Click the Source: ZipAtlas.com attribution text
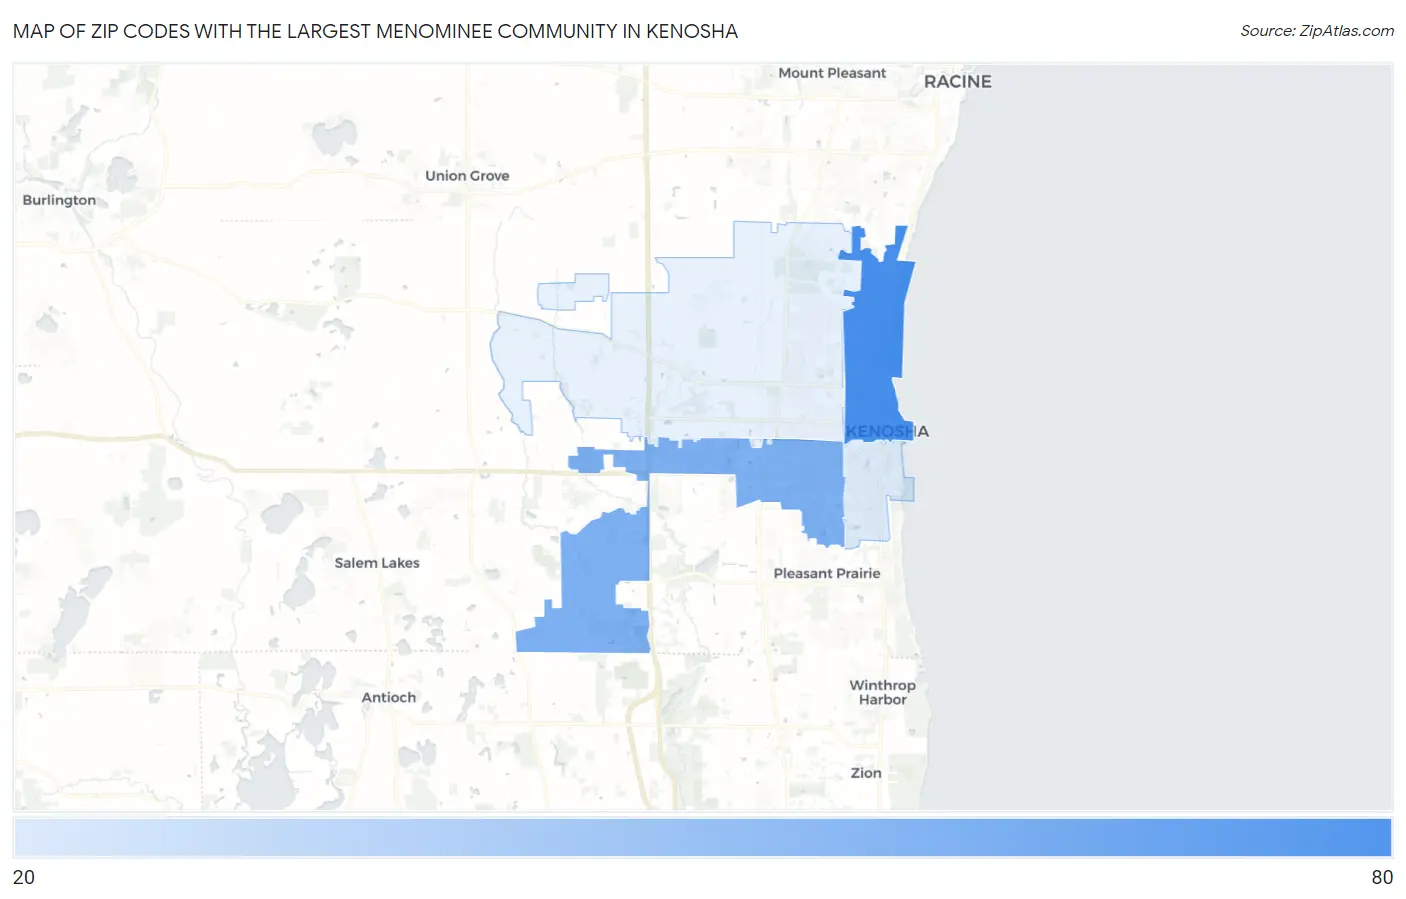Viewport: 1406px width, 899px height. (1317, 31)
